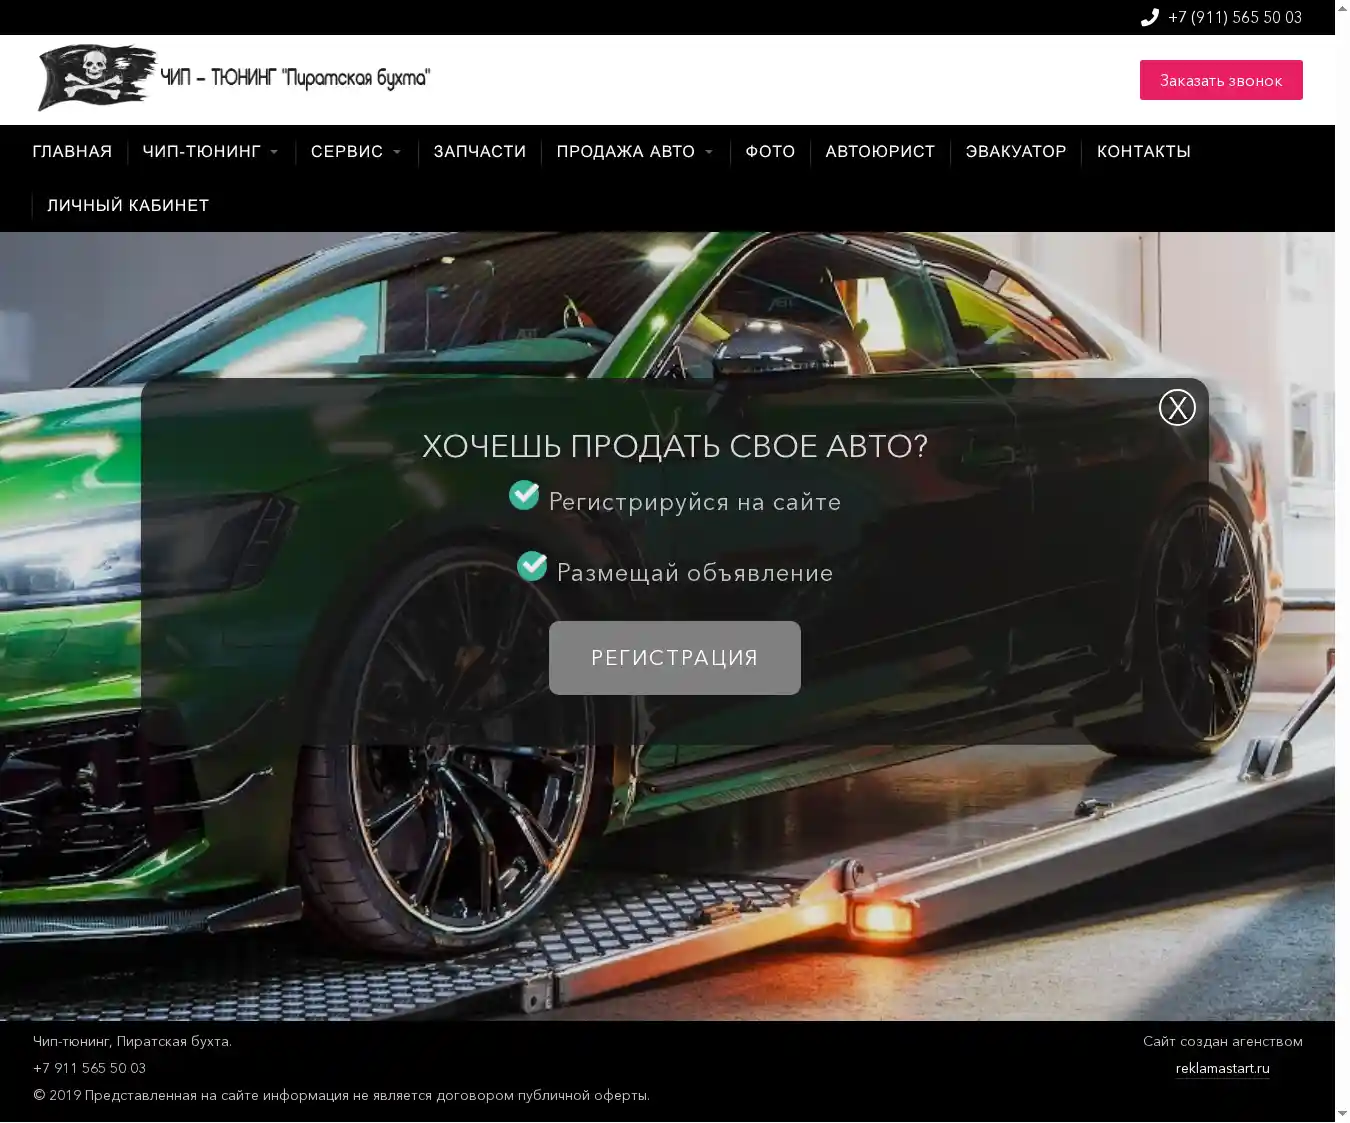The image size is (1350, 1123).
Task: Expand the ЧИП-ТЮНИНГ dropdown arrow
Action: pyautogui.click(x=274, y=152)
